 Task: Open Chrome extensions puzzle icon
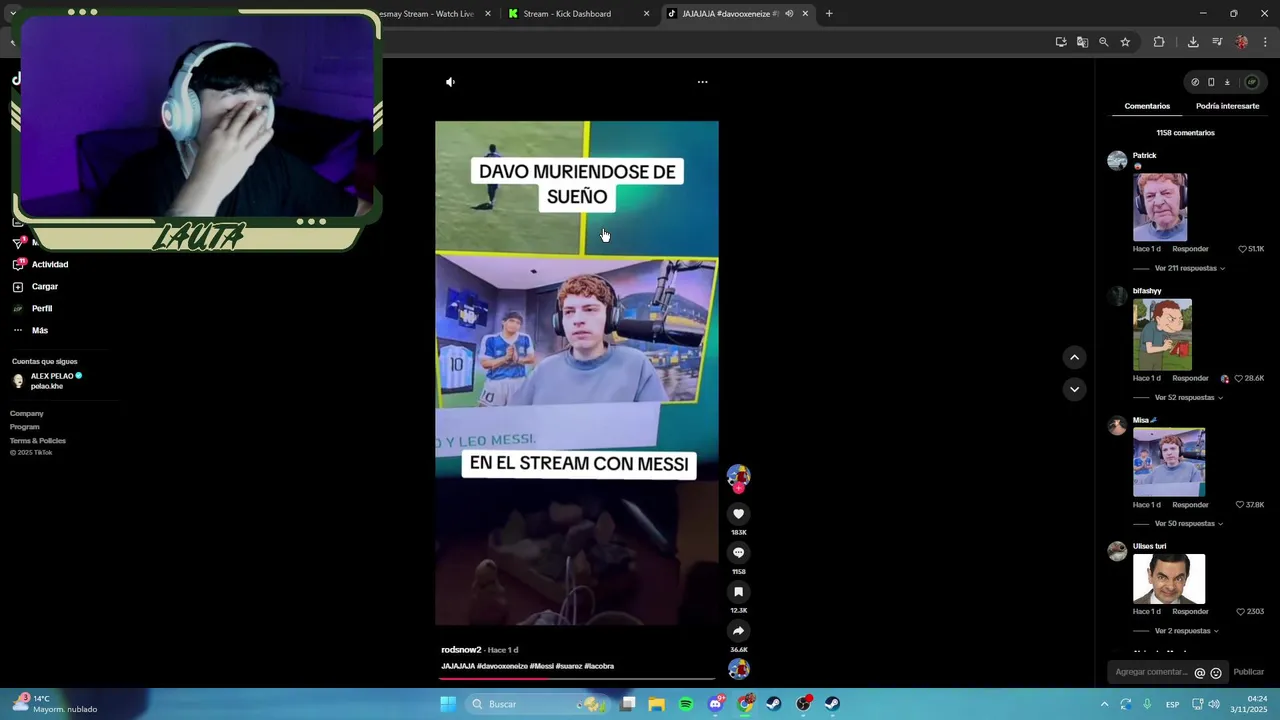1159,42
